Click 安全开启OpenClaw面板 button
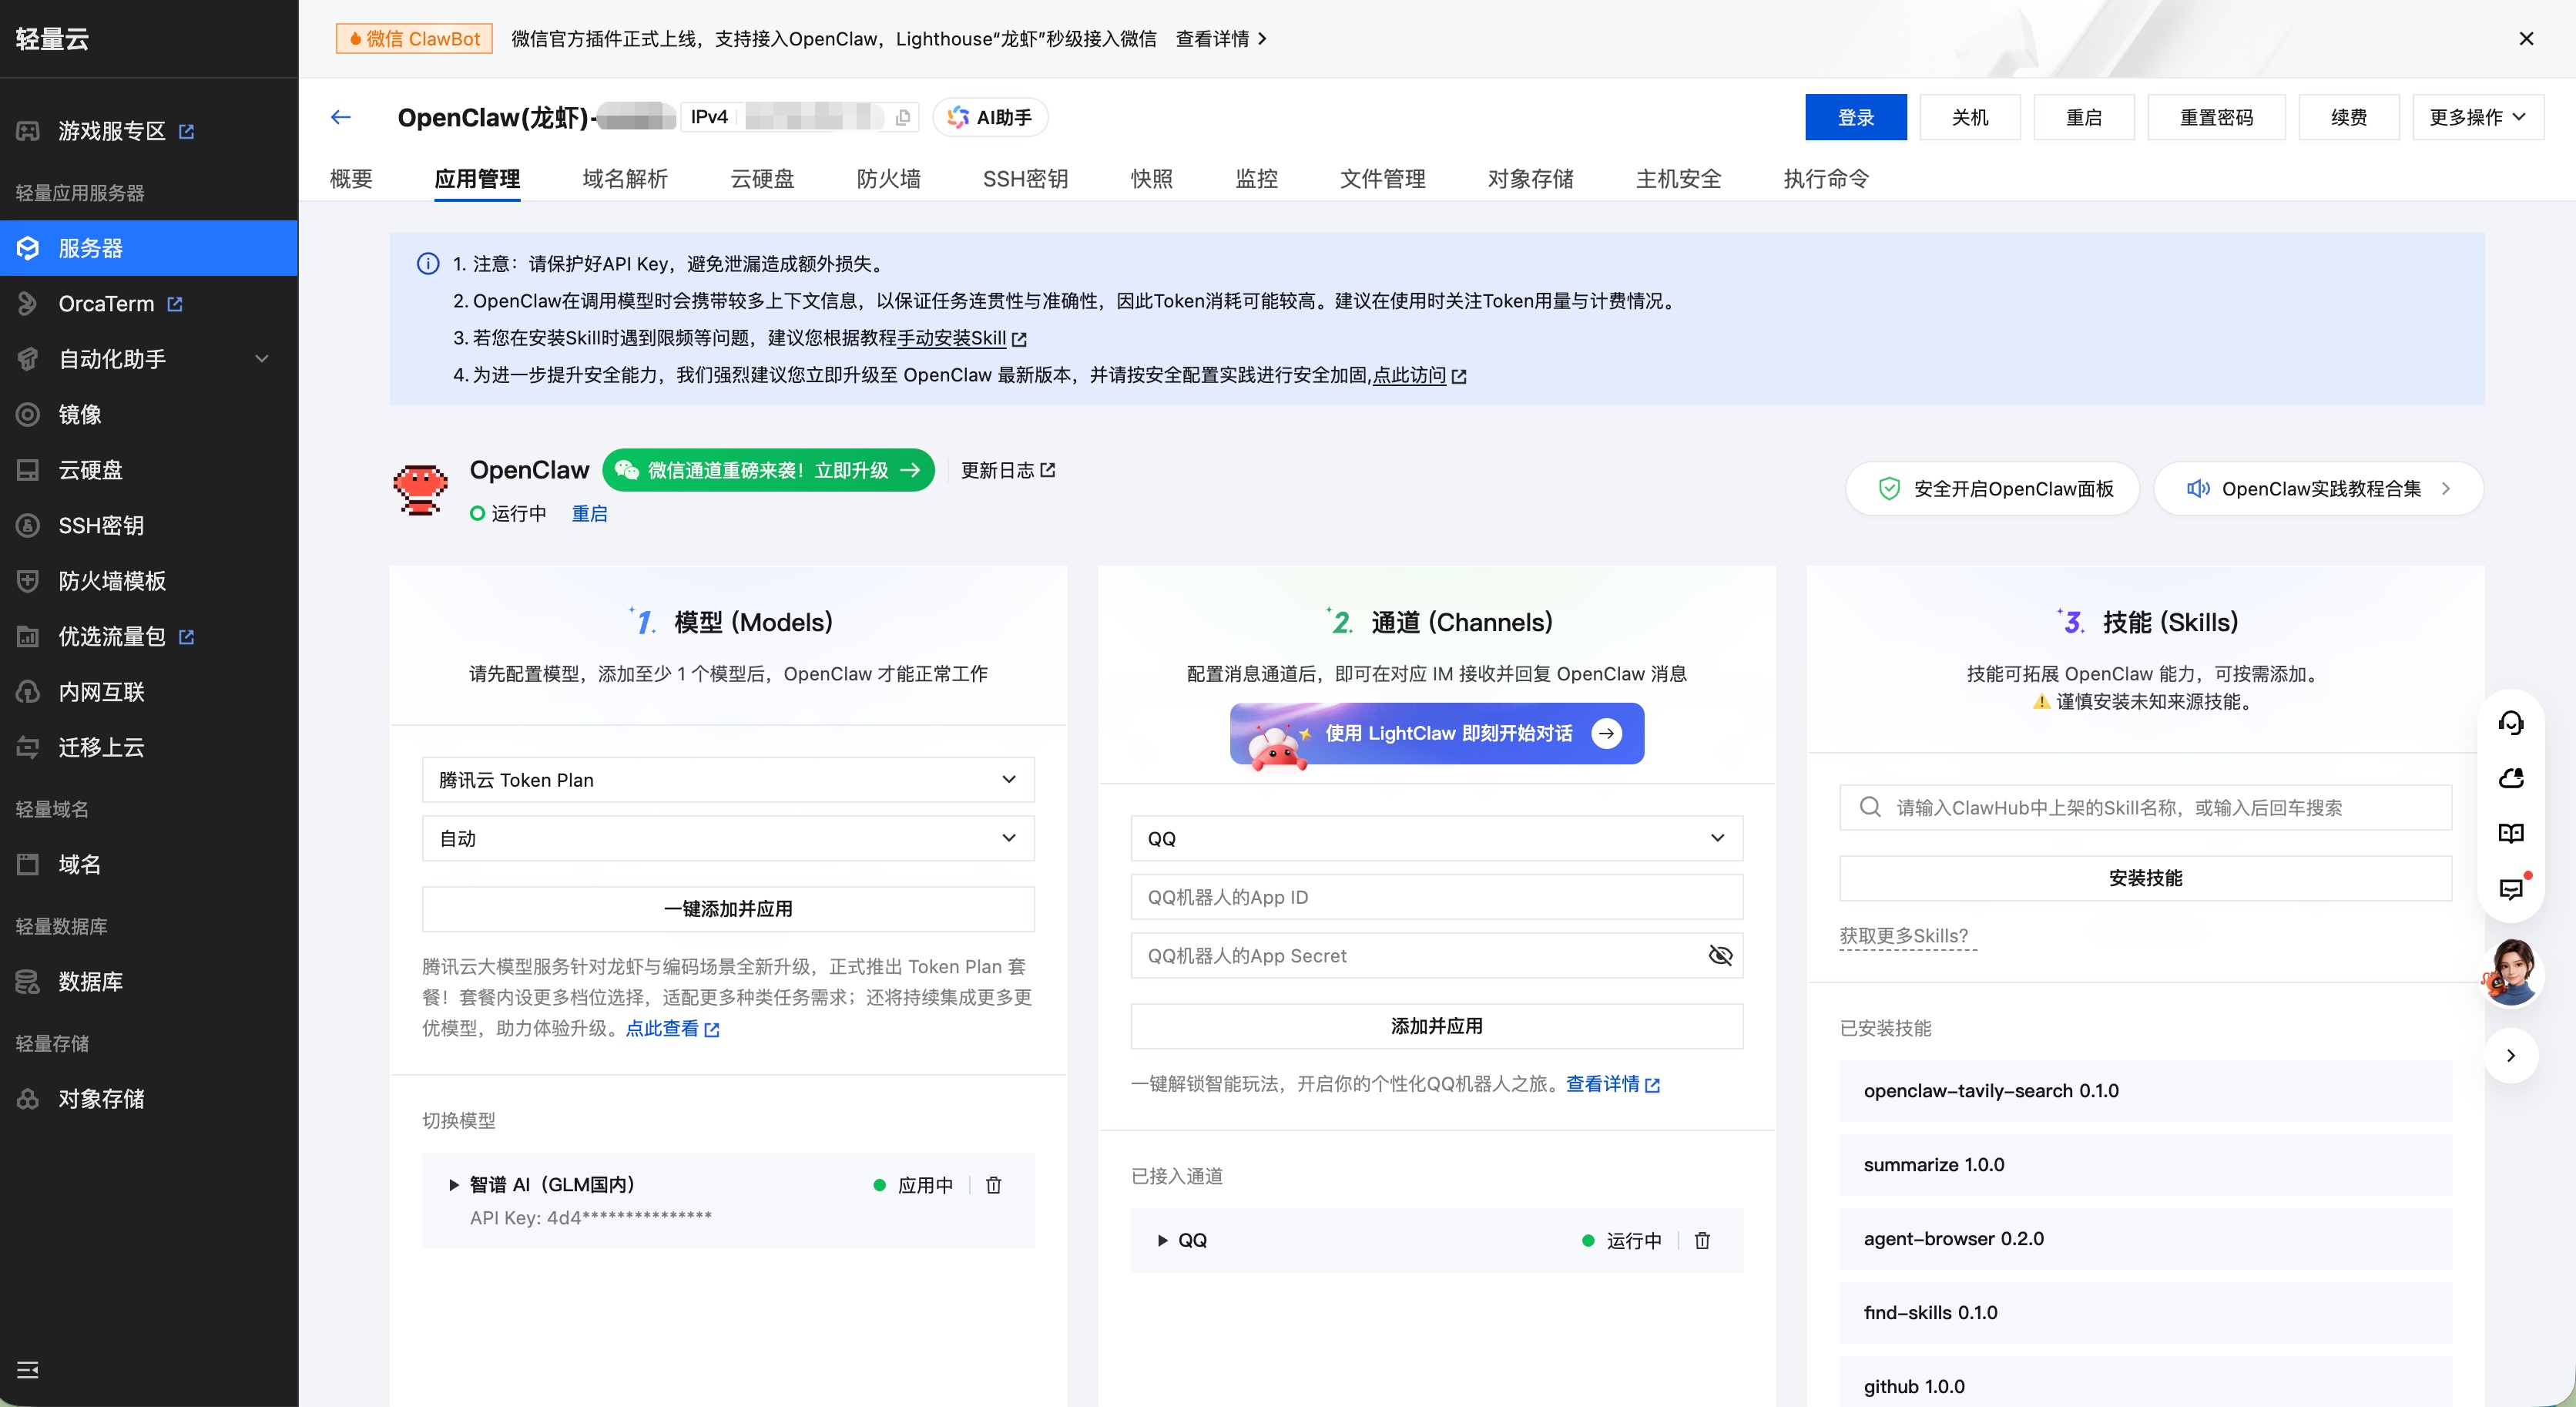 click(1992, 489)
